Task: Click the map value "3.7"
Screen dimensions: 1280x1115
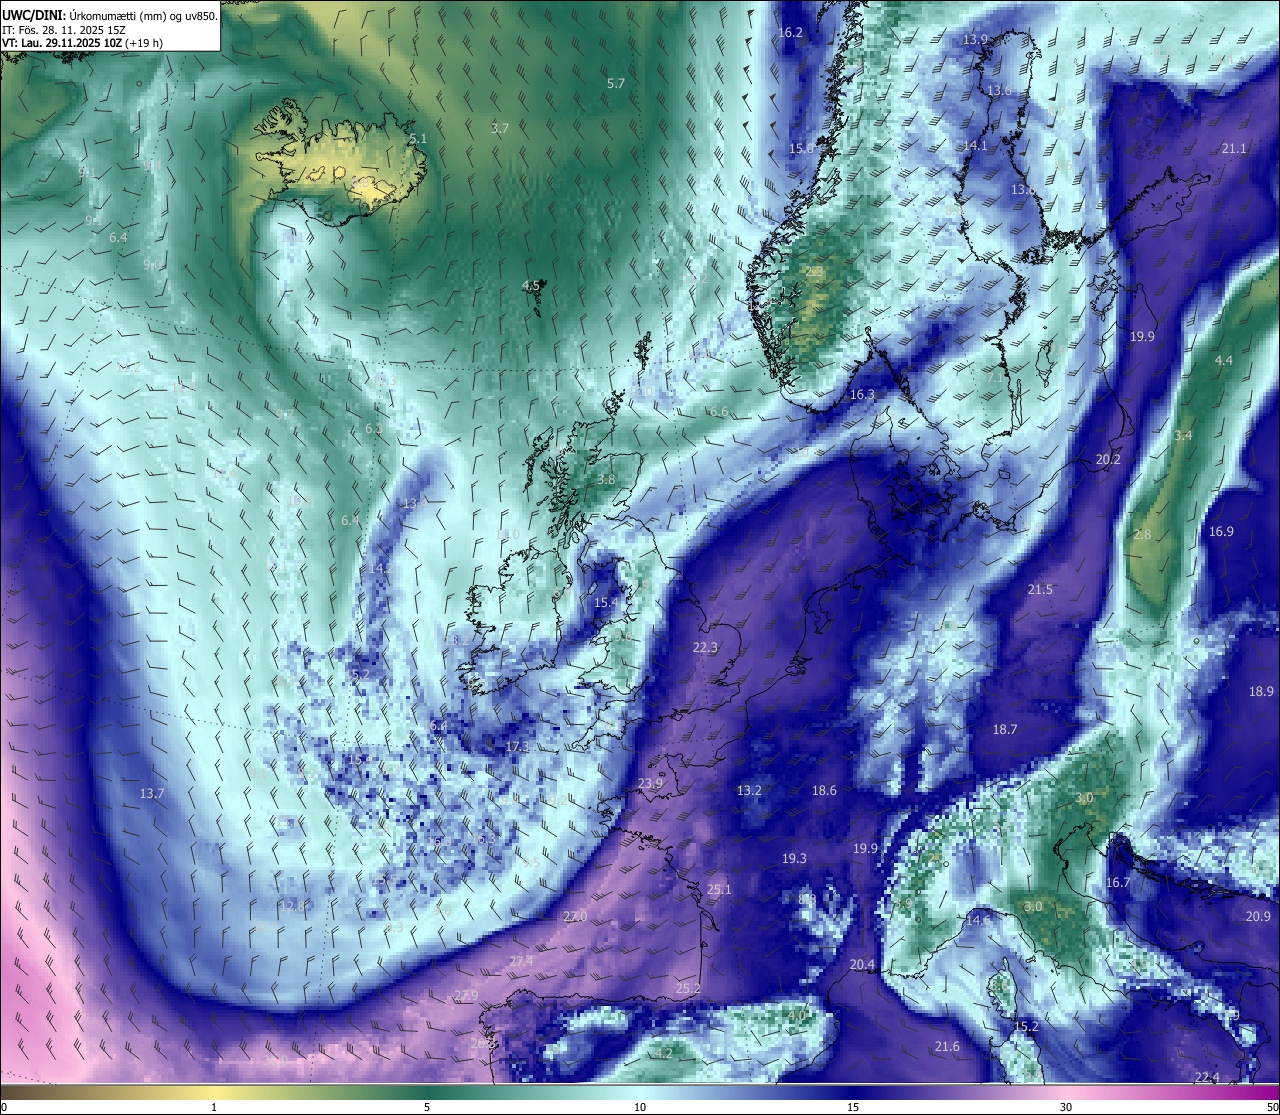Action: point(500,129)
